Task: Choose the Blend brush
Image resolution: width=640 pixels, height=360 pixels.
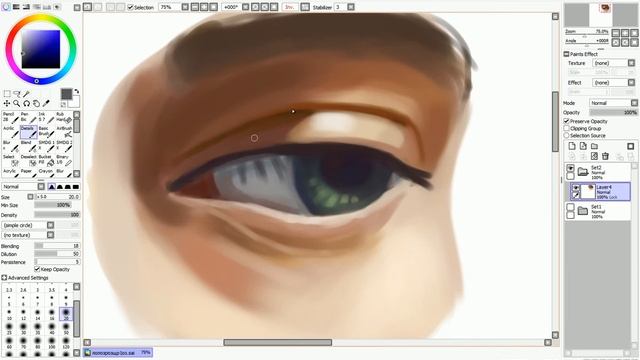Action: (x=28, y=146)
